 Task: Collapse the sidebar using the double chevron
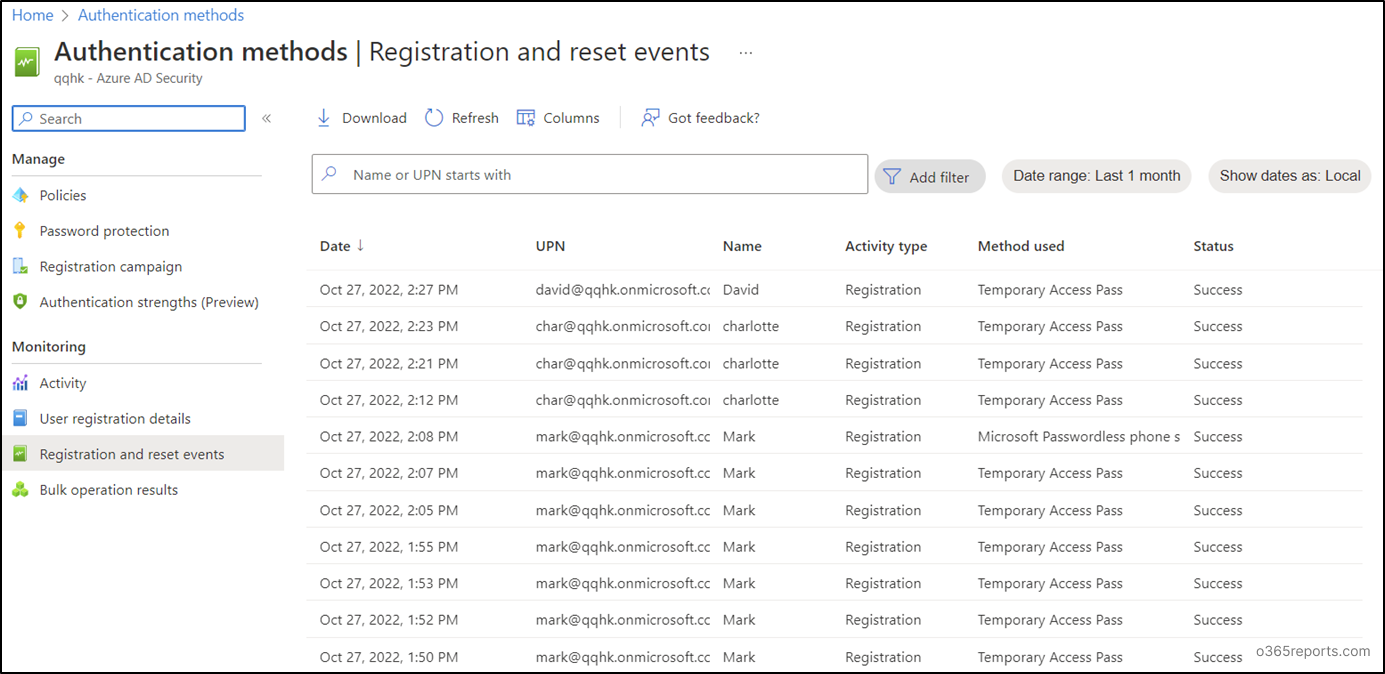click(x=267, y=117)
